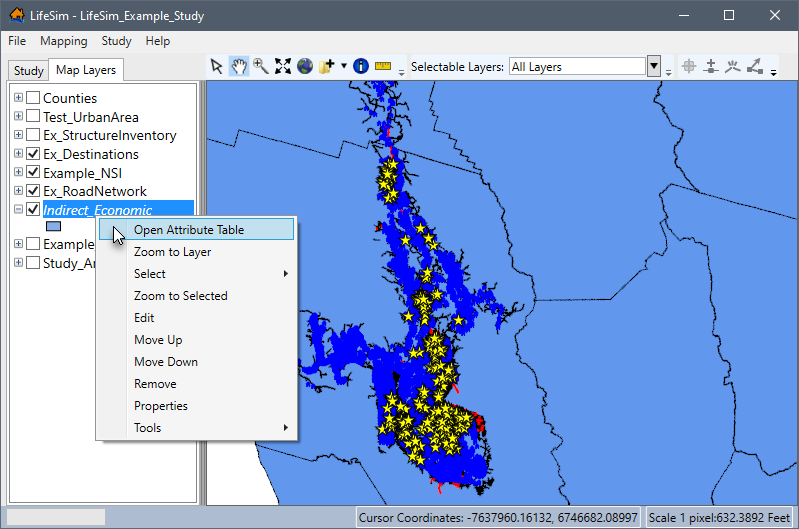Open the File menu
Viewport: 799px width, 529px height.
17,41
